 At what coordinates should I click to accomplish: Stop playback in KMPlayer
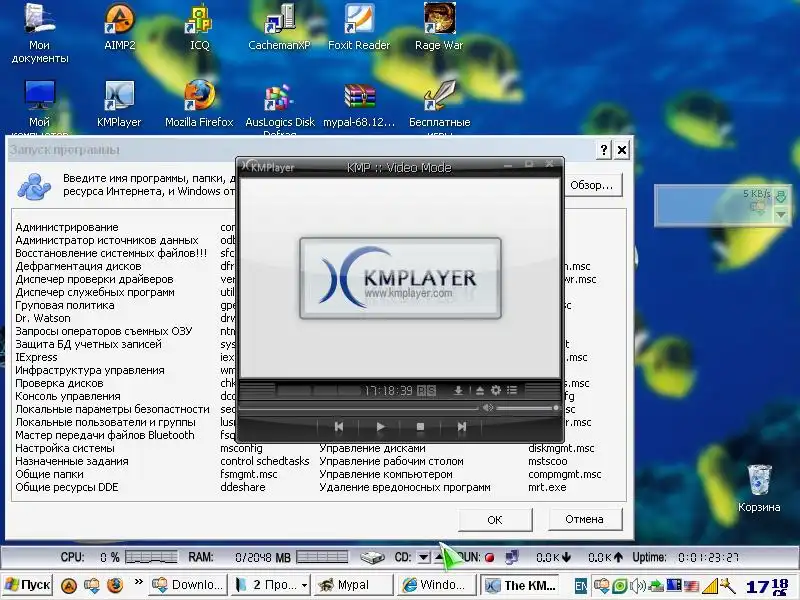(420, 427)
